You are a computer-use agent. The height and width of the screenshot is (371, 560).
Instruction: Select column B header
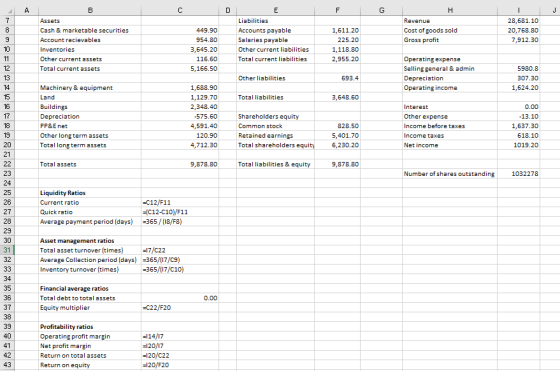(x=90, y=10)
